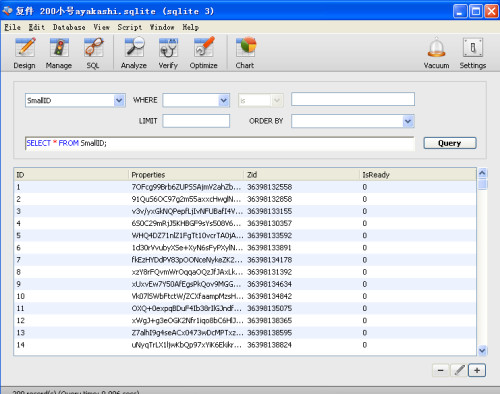This screenshot has width=500, height=394.
Task: Open the Help menu
Action: click(x=190, y=27)
